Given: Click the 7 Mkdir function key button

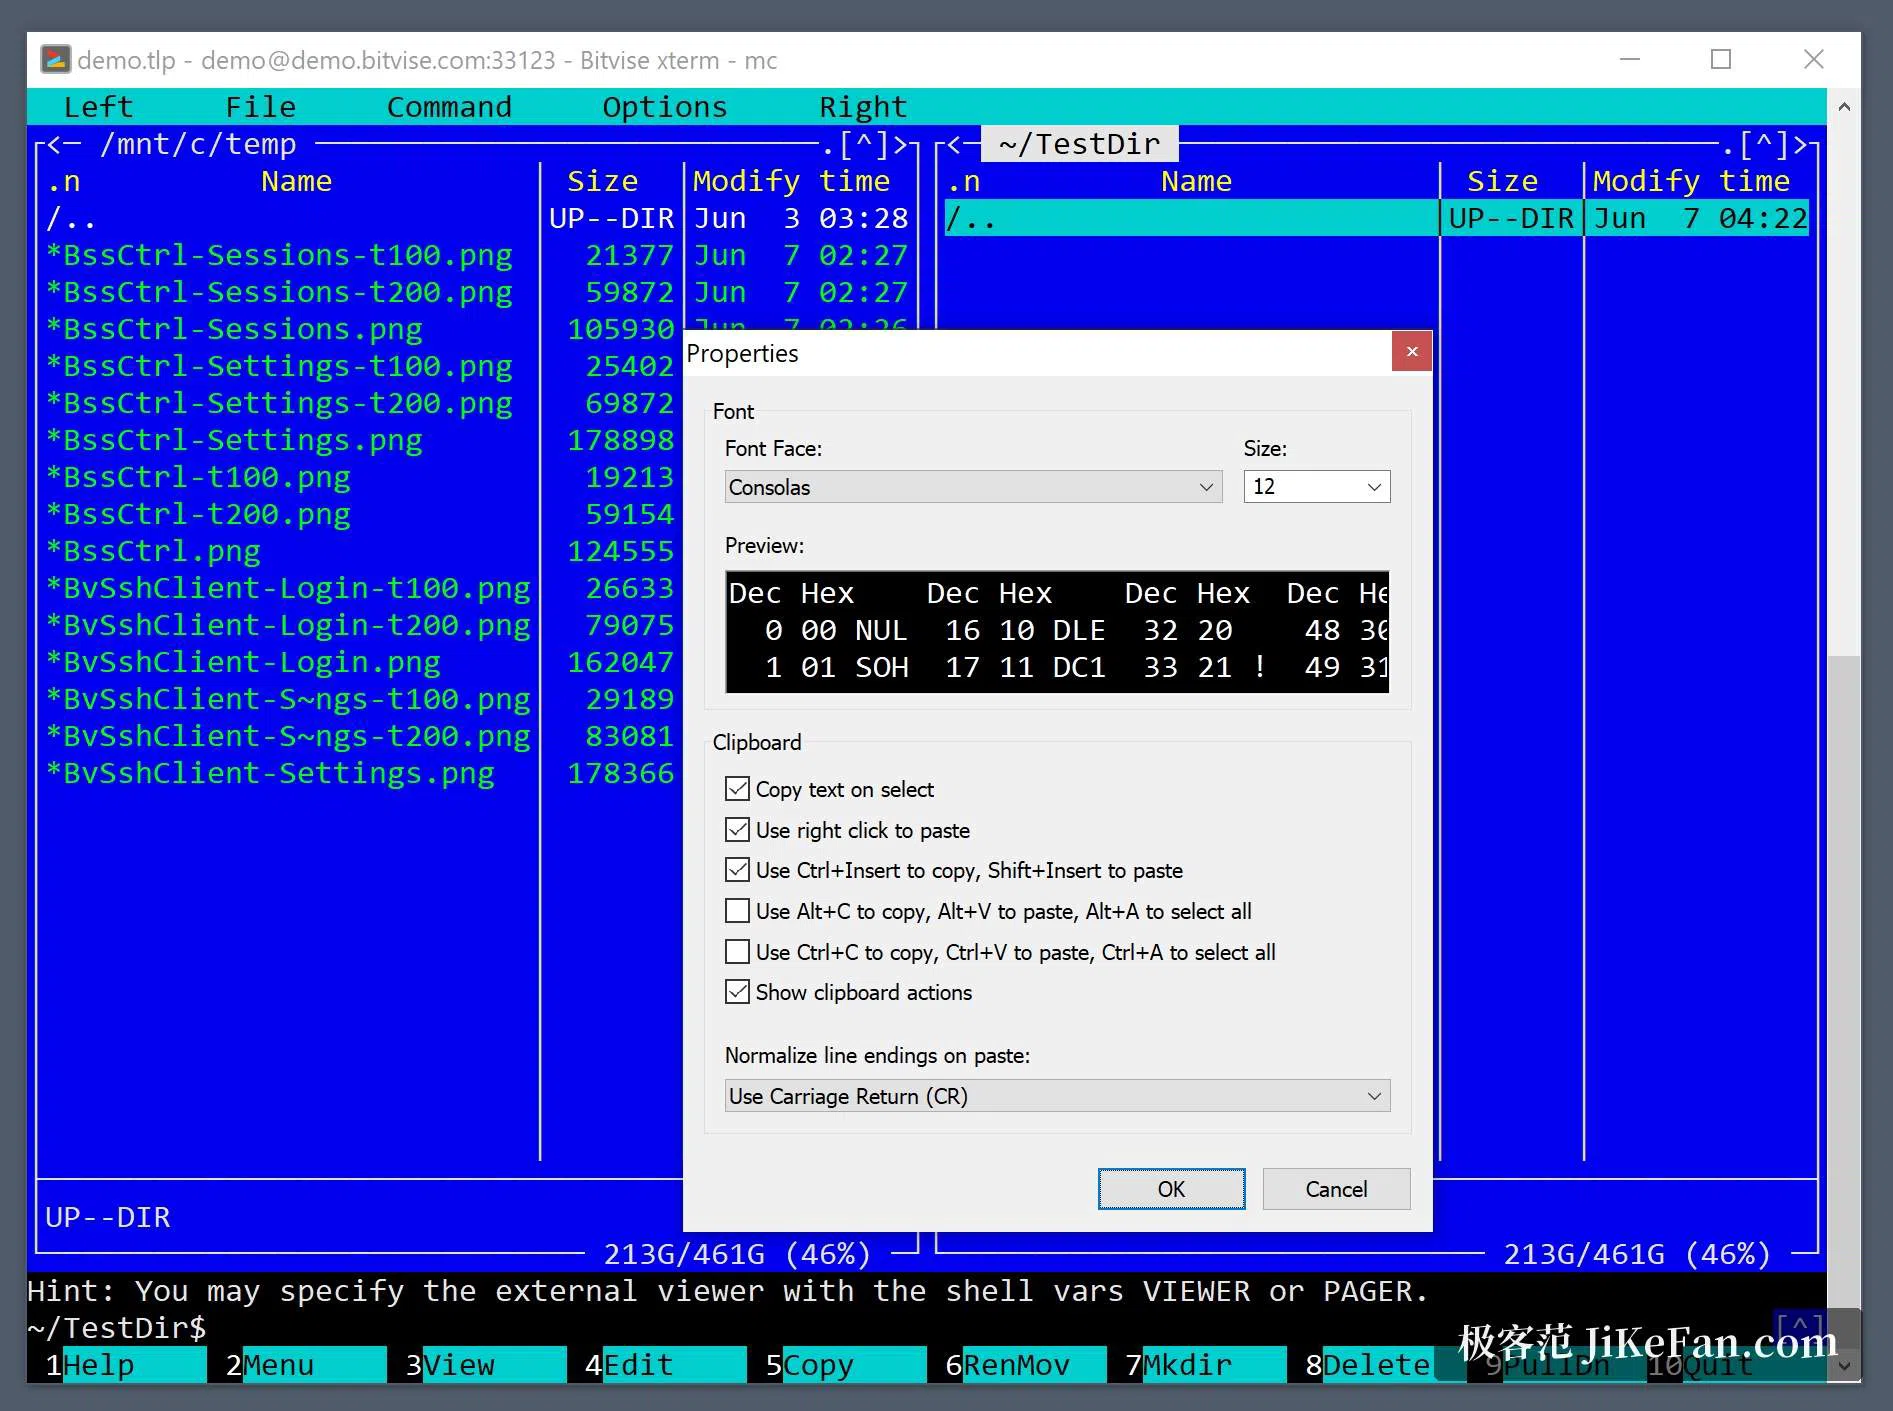Looking at the screenshot, I should click(x=1205, y=1365).
